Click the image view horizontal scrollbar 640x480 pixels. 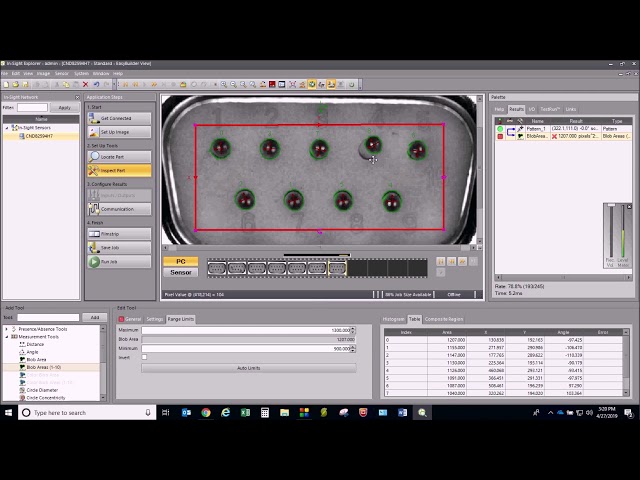coord(320,247)
